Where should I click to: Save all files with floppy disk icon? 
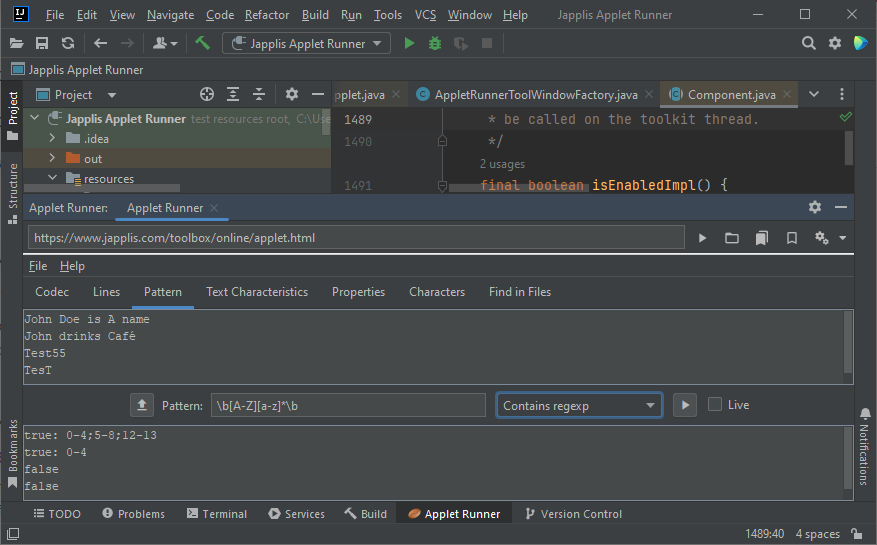point(42,43)
